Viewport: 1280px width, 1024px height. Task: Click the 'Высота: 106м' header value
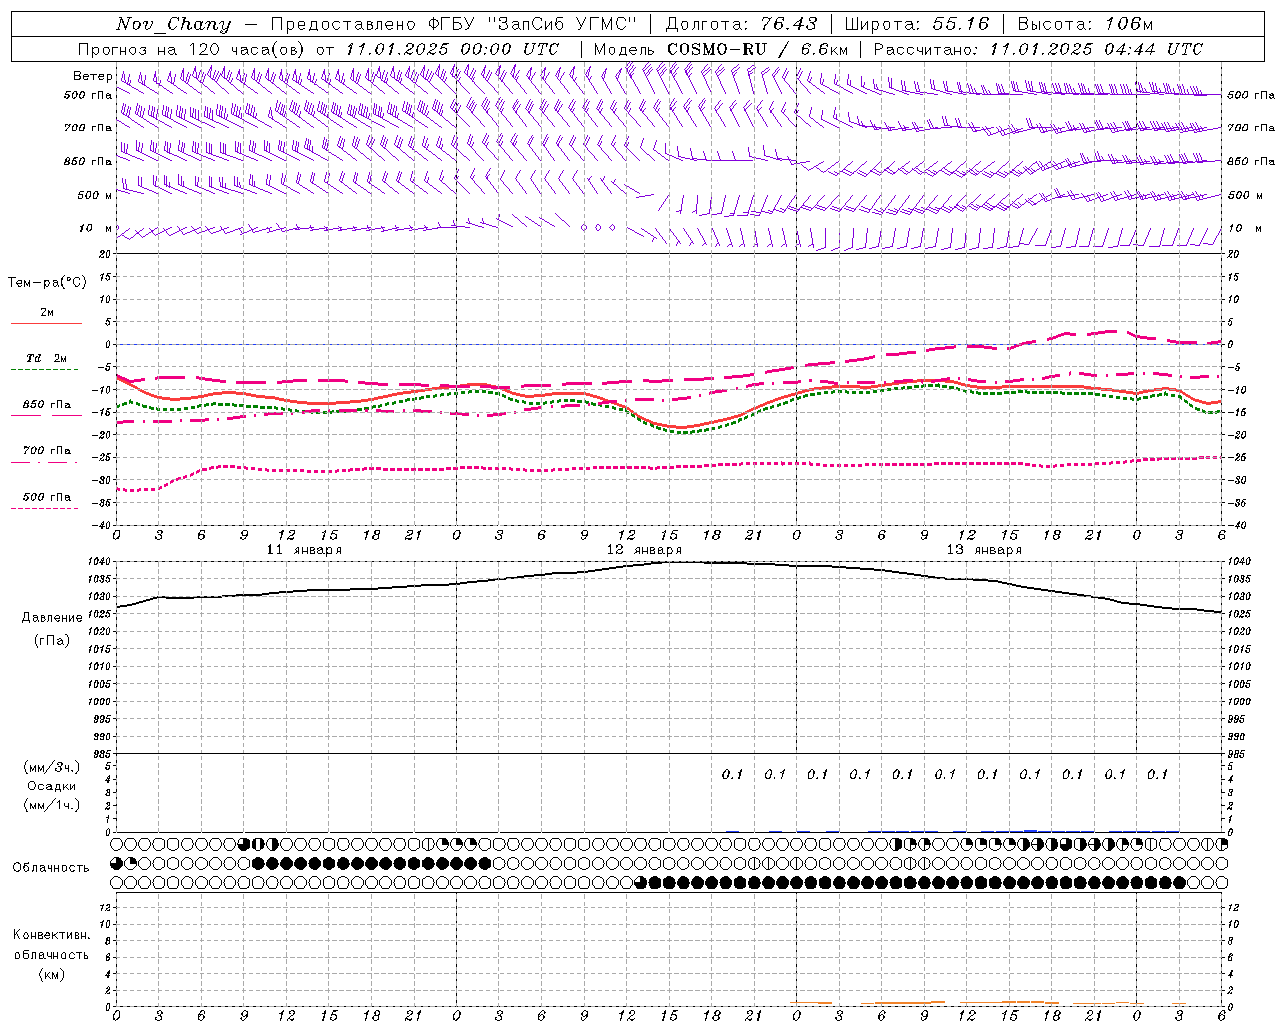(1085, 24)
